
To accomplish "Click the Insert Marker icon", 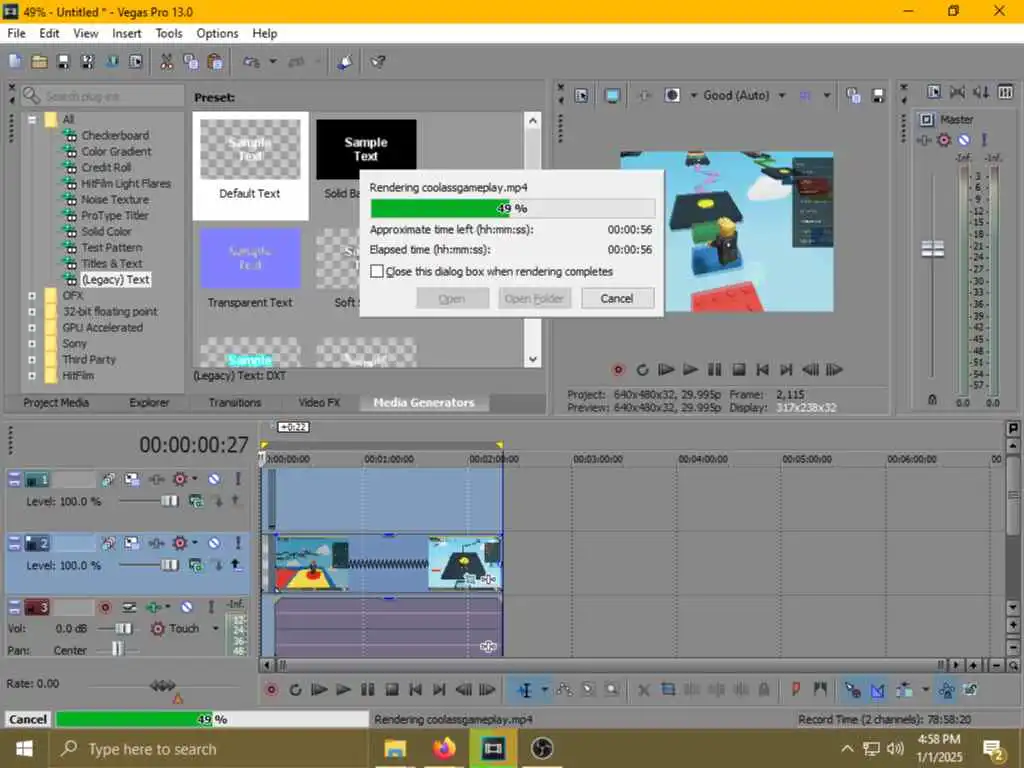I will (x=795, y=689).
